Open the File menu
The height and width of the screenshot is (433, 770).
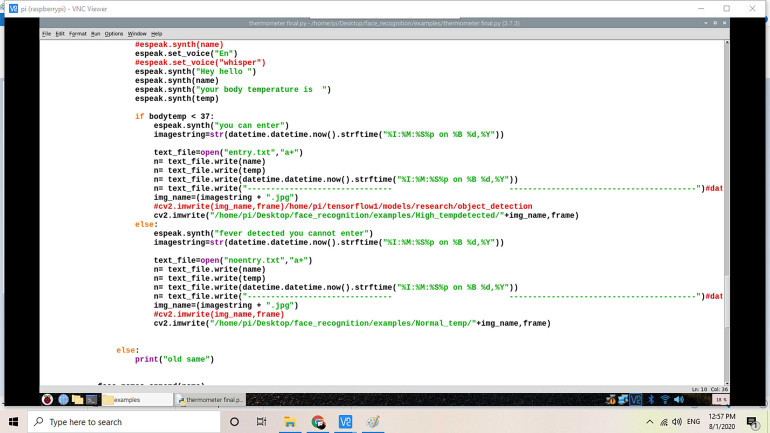[46, 34]
